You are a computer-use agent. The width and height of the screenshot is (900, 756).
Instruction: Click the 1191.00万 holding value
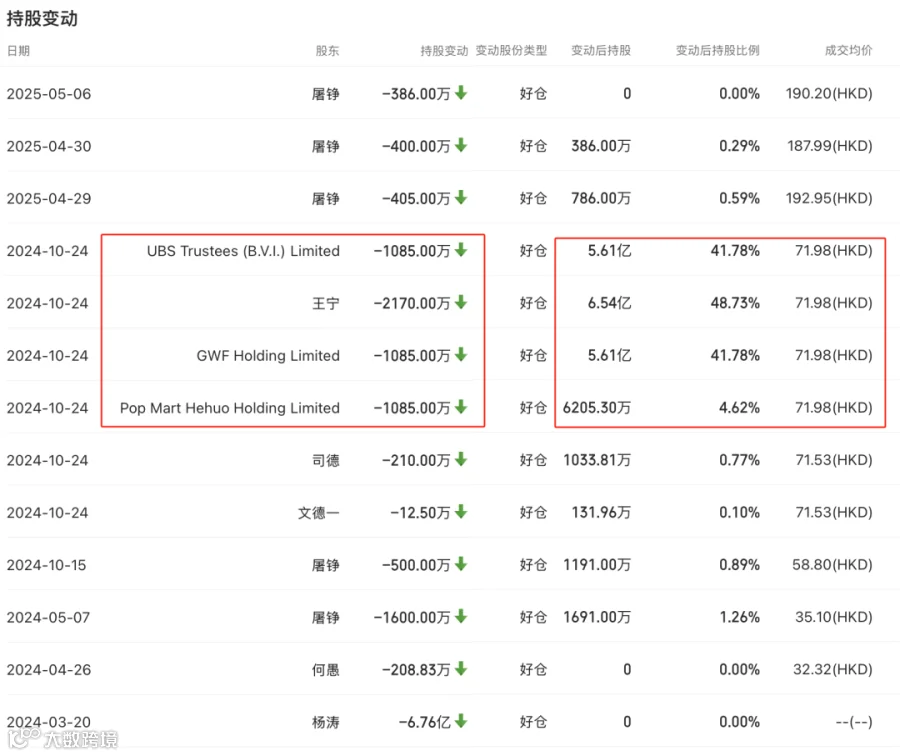tap(597, 565)
